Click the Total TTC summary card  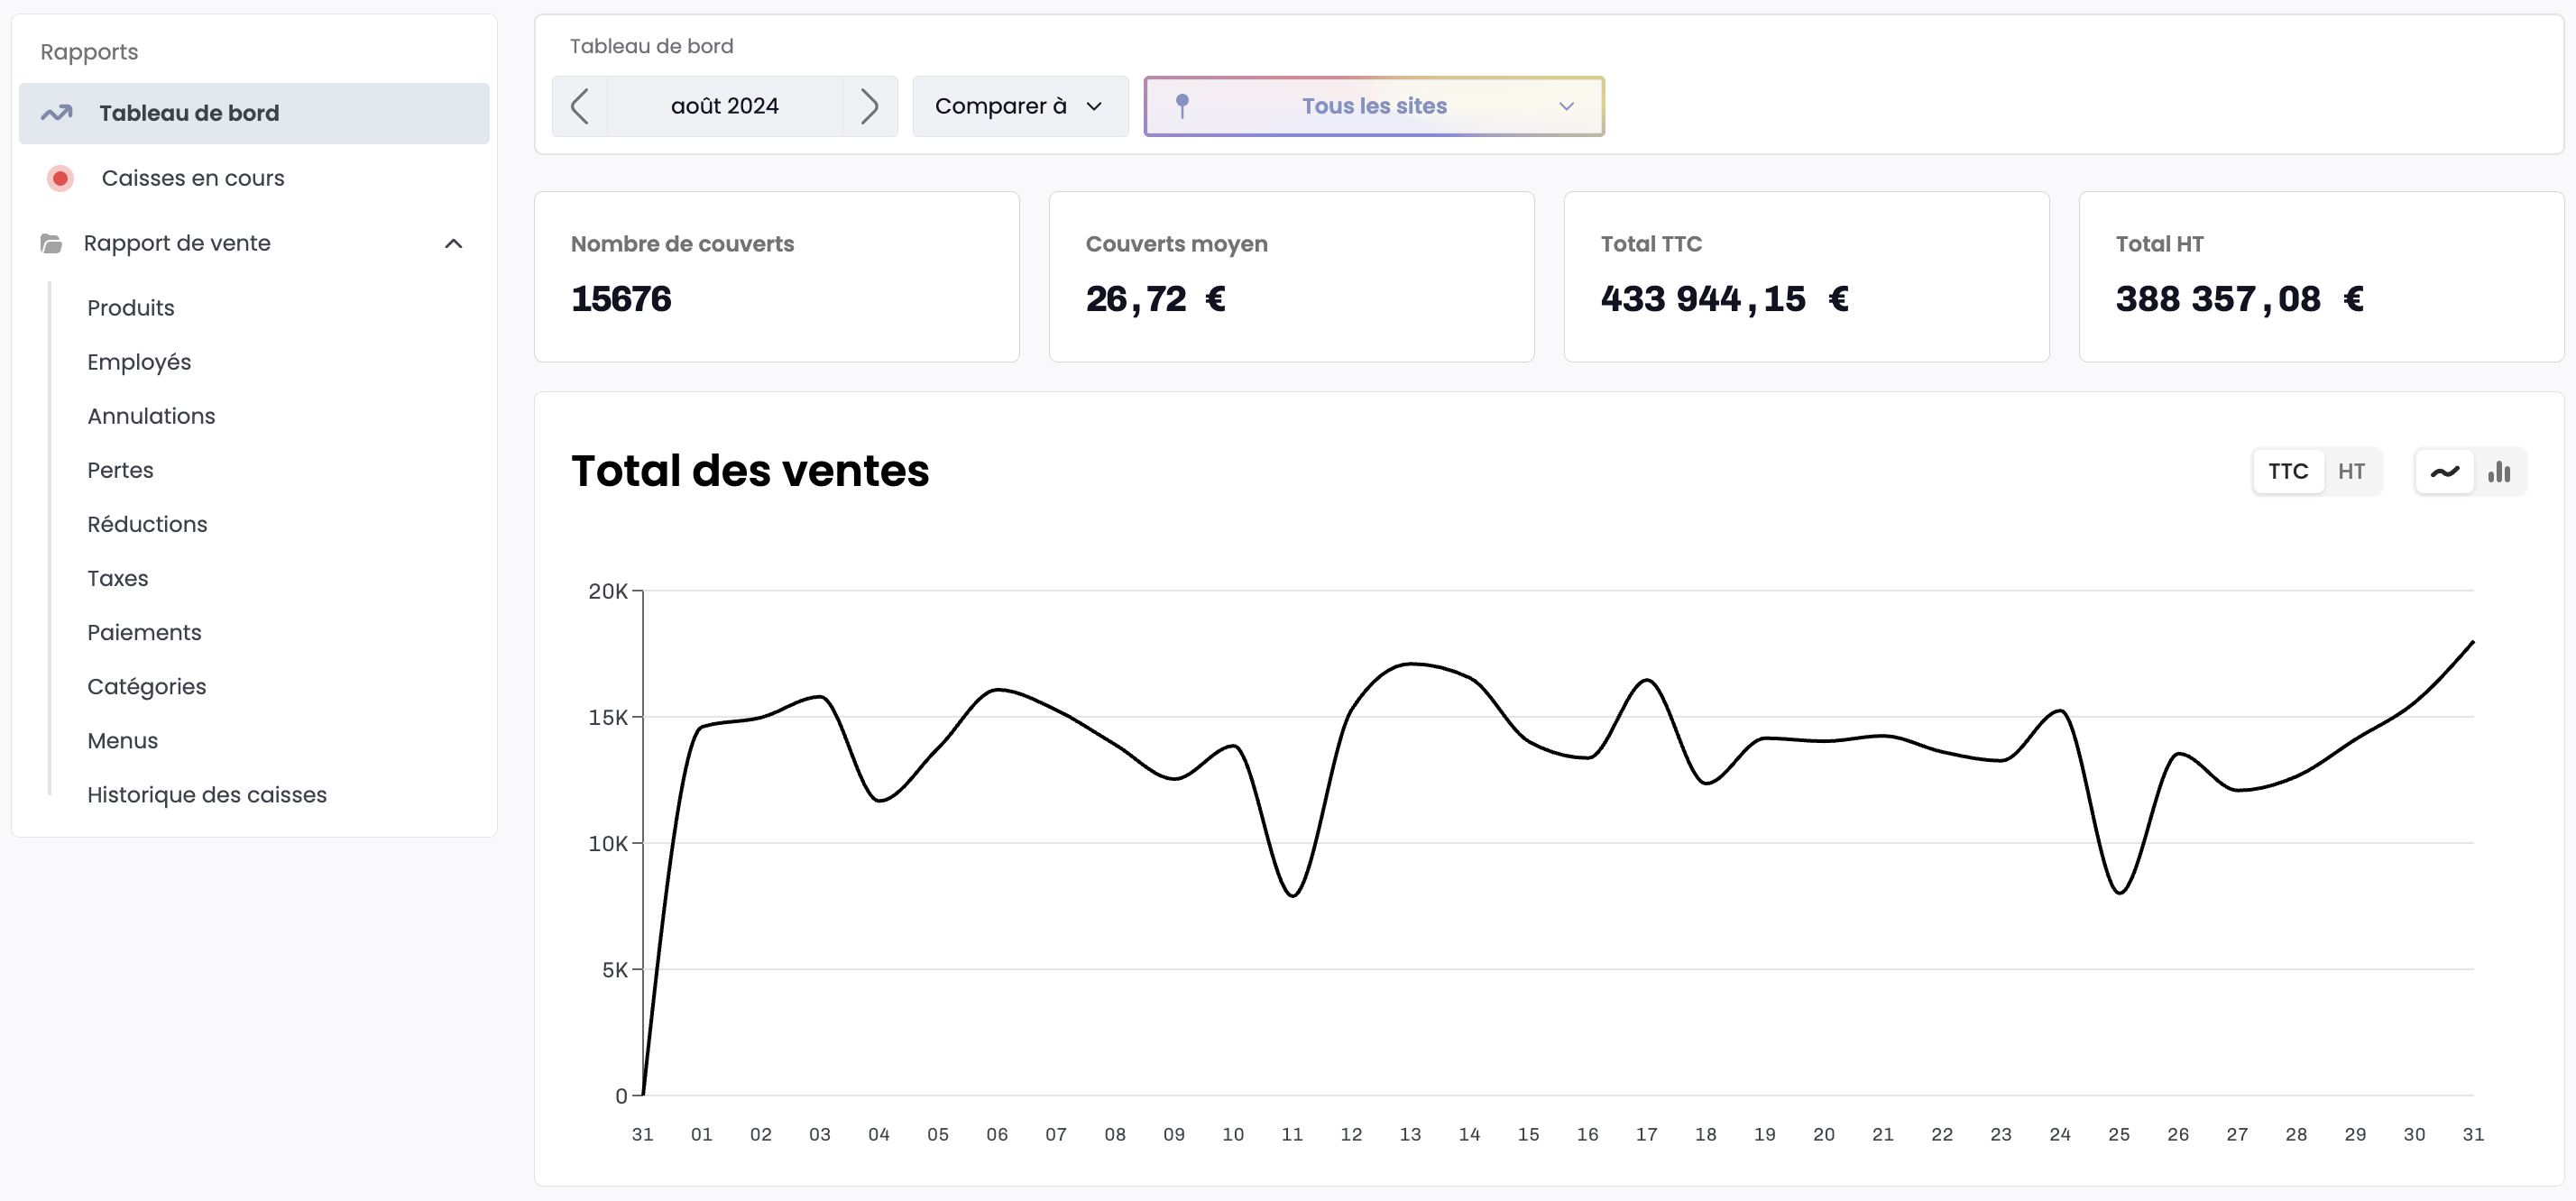1806,276
